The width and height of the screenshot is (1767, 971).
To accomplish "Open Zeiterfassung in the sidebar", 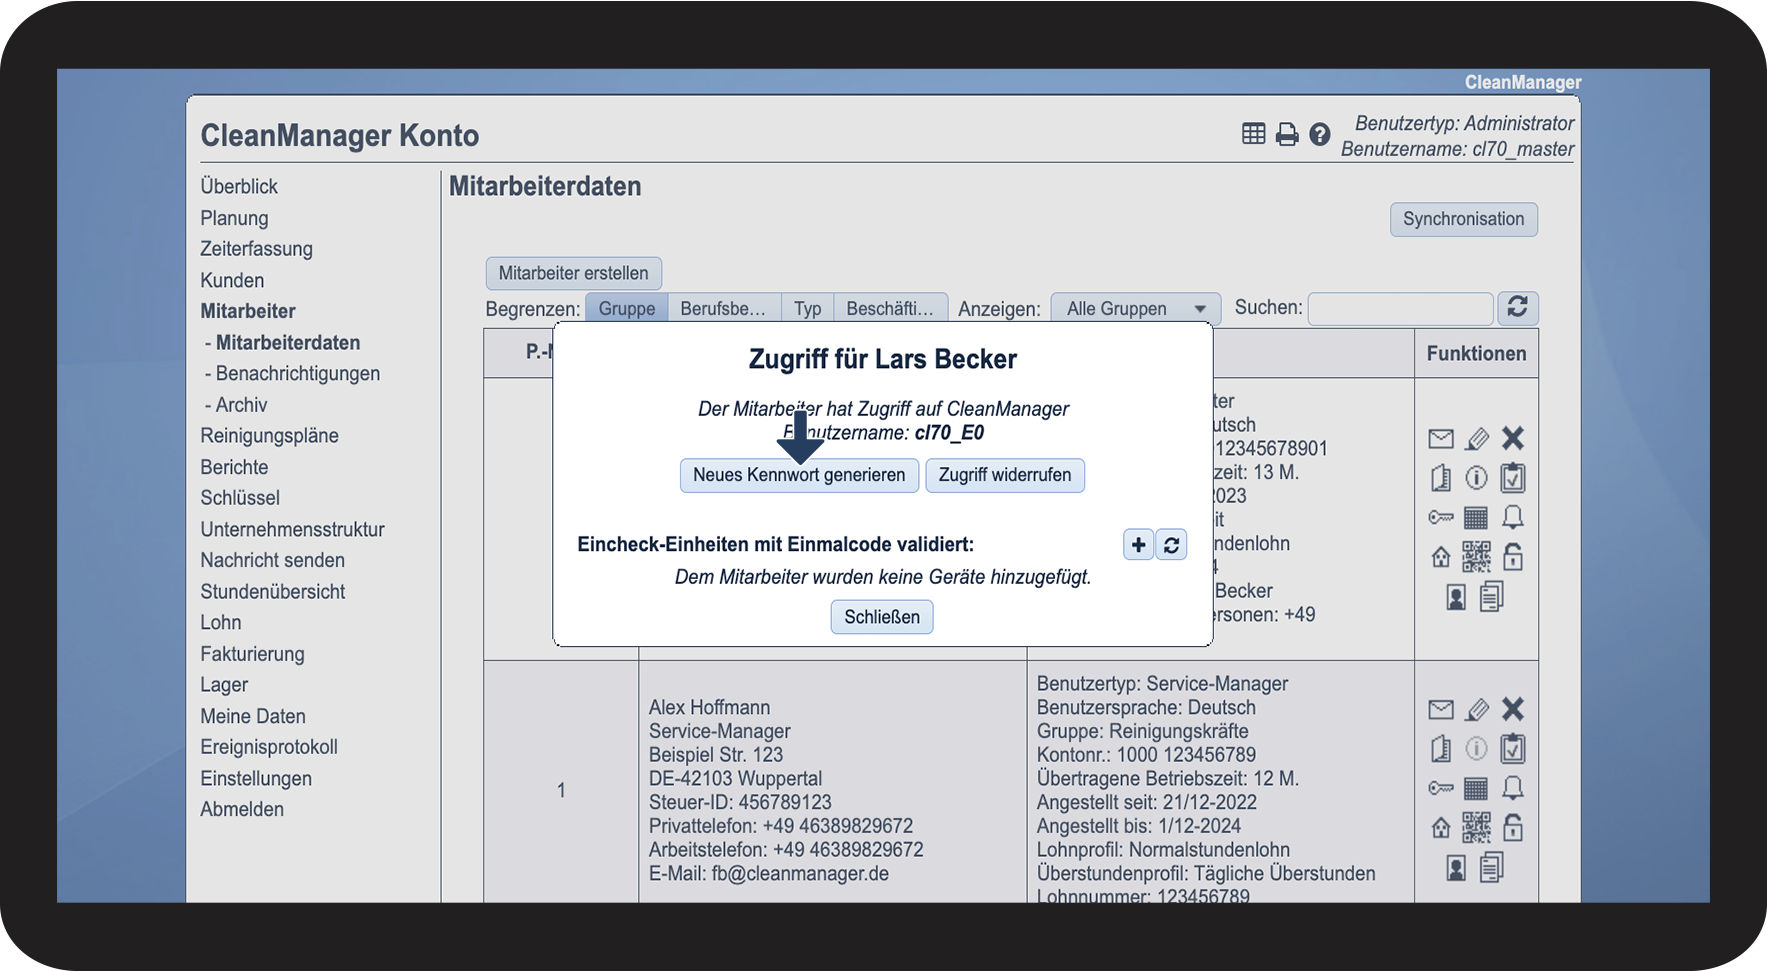I will 256,249.
